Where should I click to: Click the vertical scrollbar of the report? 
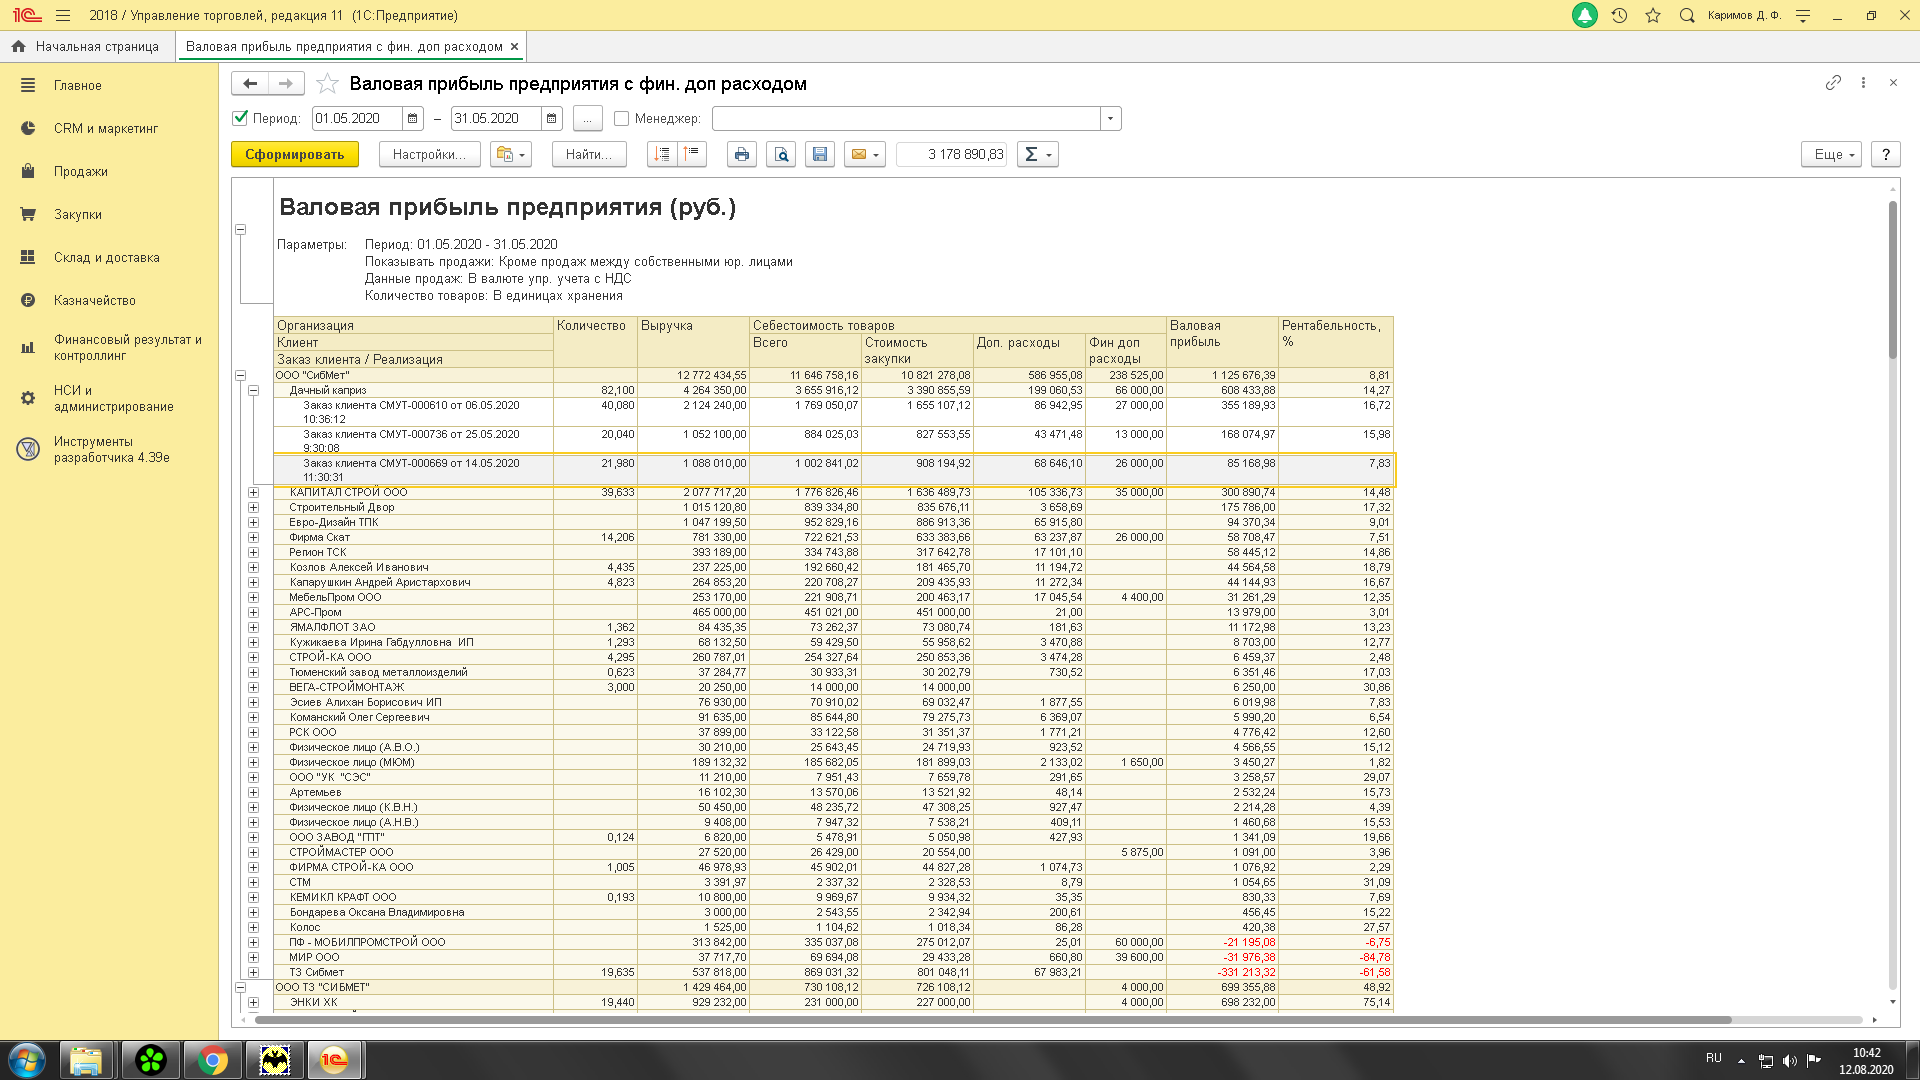click(1892, 280)
